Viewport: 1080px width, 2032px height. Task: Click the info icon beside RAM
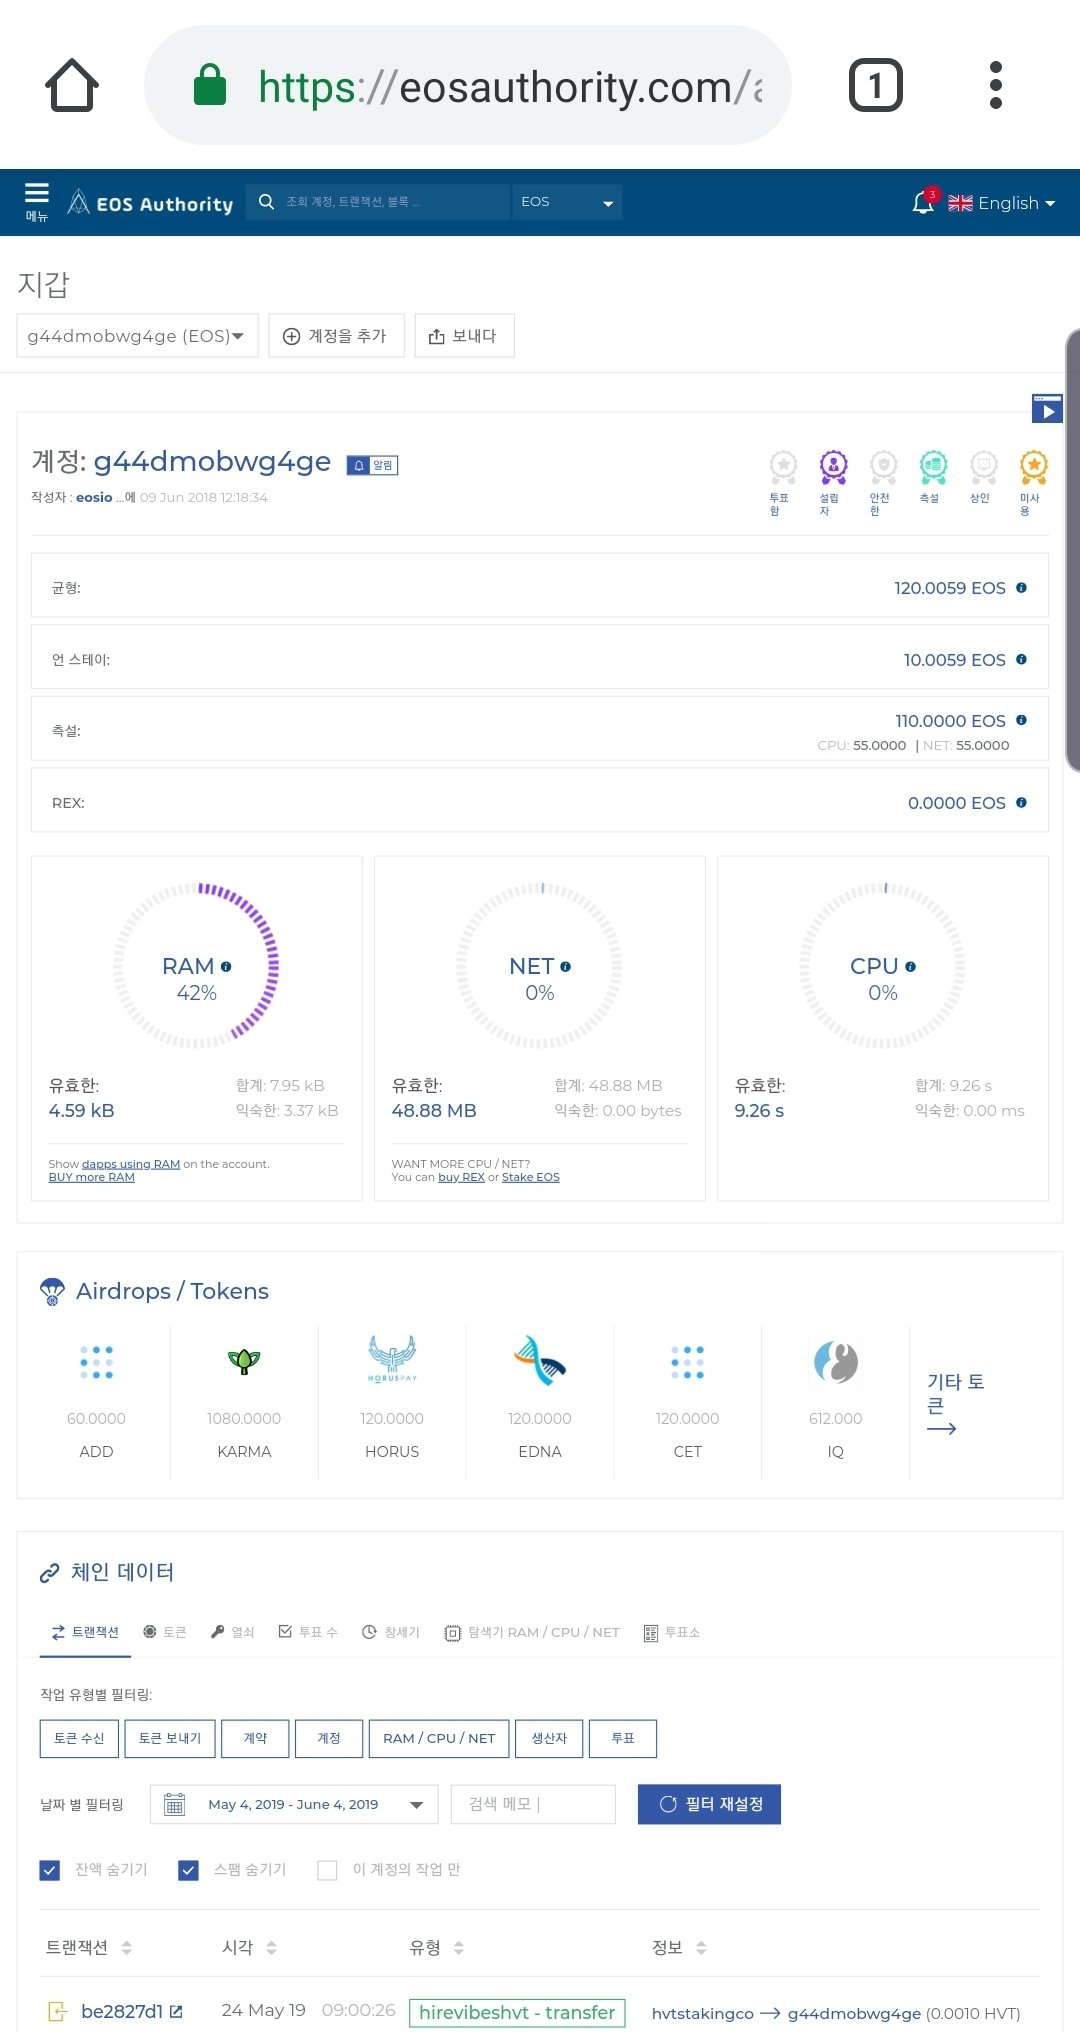tap(226, 967)
